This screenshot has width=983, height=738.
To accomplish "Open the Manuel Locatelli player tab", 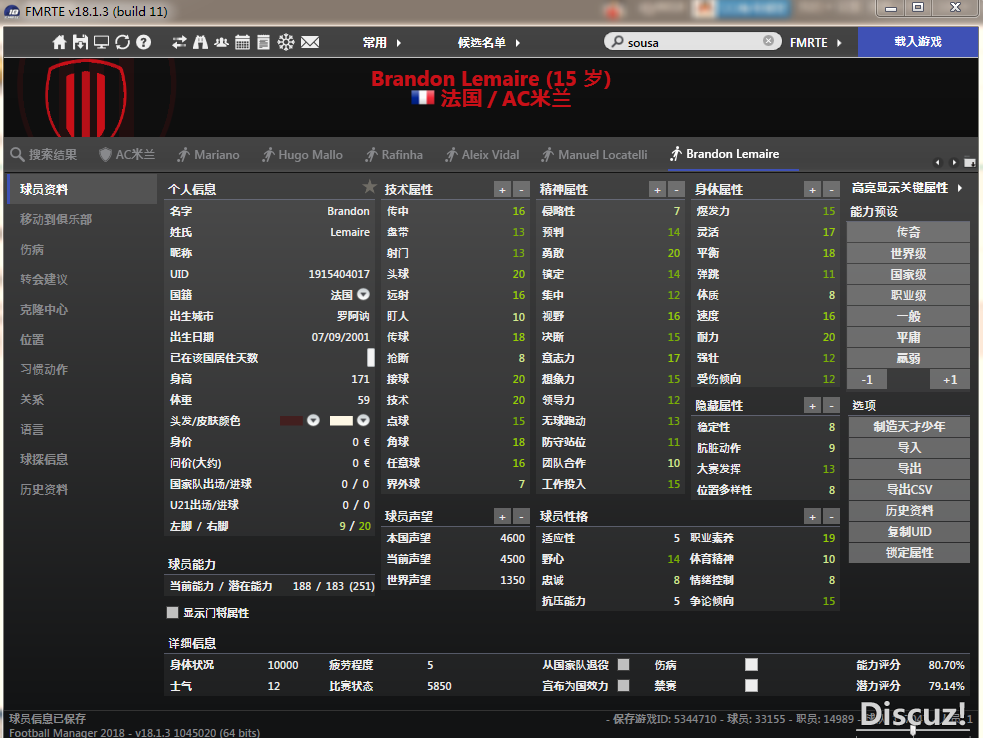I will pos(594,154).
